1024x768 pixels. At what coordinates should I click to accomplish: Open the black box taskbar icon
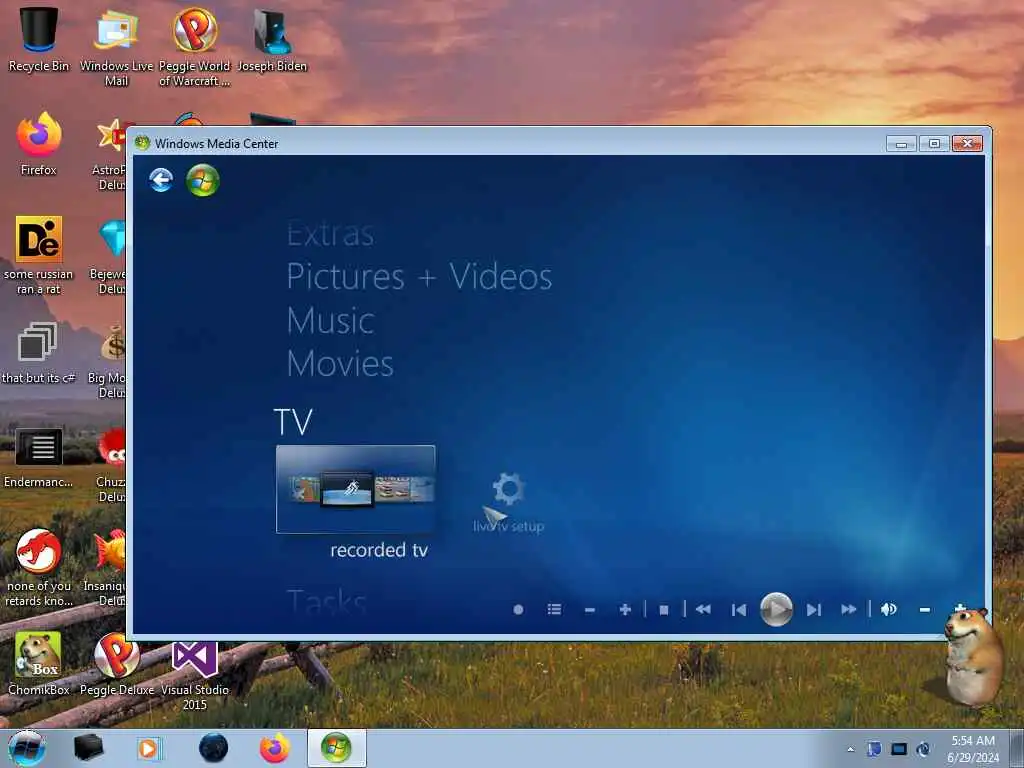point(88,748)
